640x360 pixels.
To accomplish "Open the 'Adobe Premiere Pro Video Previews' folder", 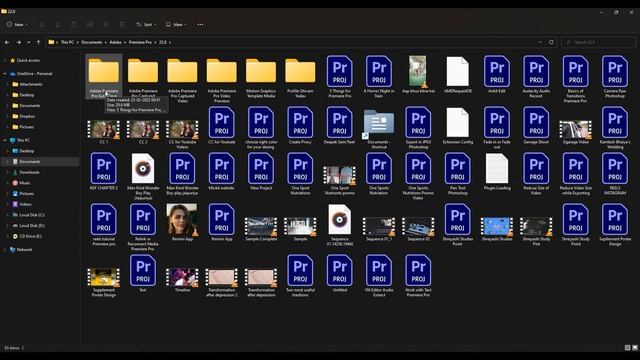I will pyautogui.click(x=222, y=80).
